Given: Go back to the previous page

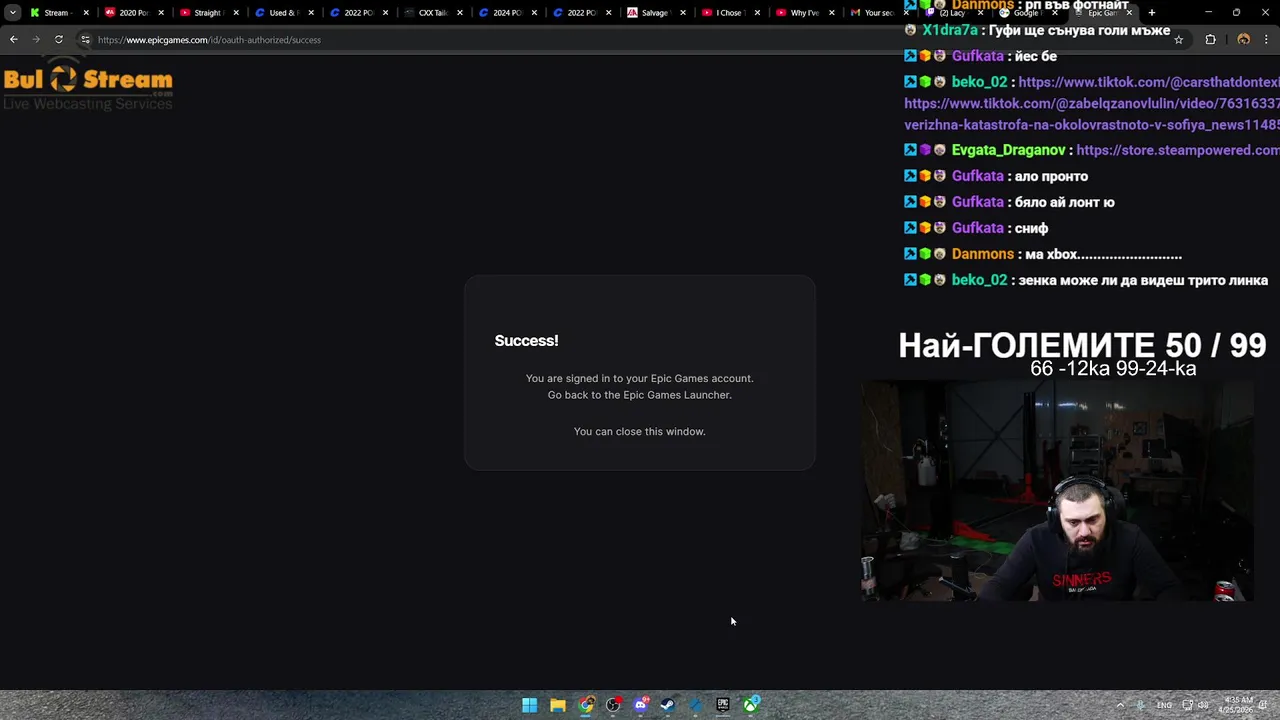Looking at the screenshot, I should point(13,39).
